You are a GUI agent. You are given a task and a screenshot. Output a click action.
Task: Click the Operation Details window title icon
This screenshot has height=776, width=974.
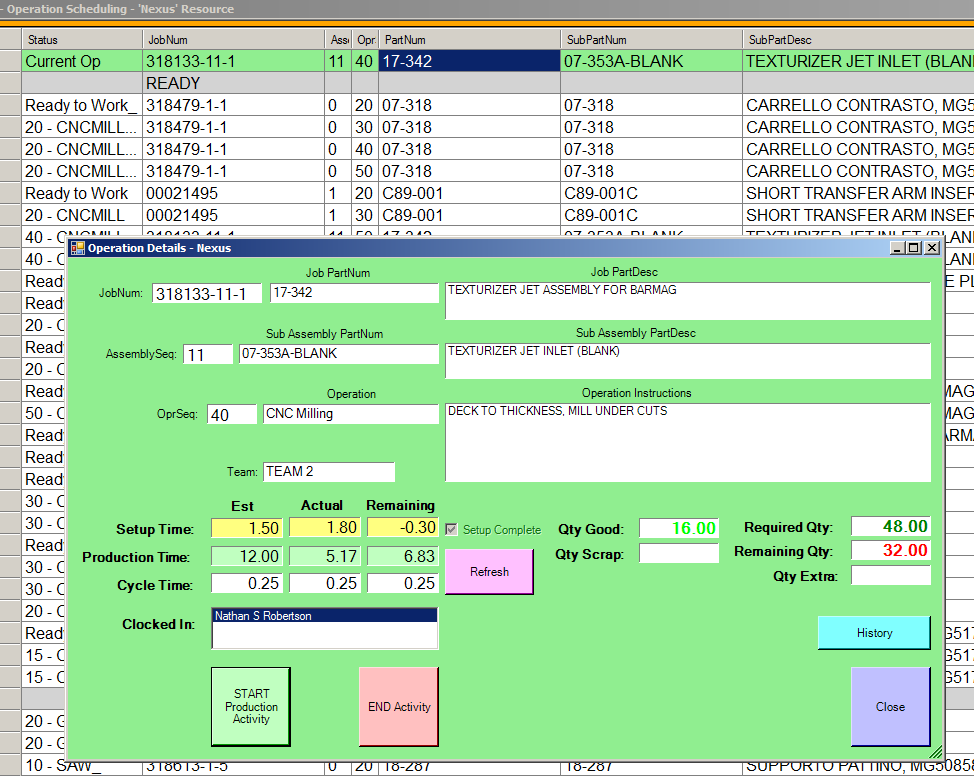pyautogui.click(x=77, y=248)
